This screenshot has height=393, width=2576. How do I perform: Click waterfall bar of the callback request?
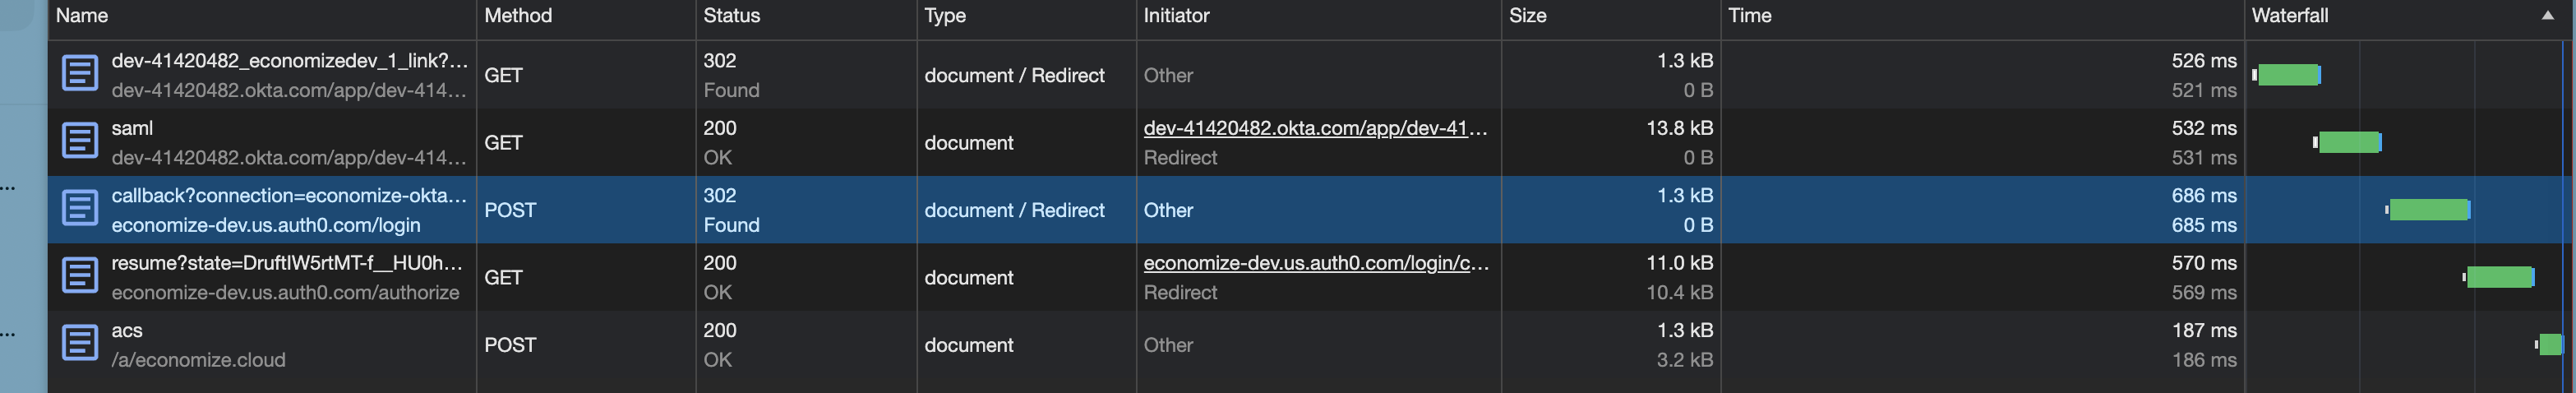[x=2428, y=210]
